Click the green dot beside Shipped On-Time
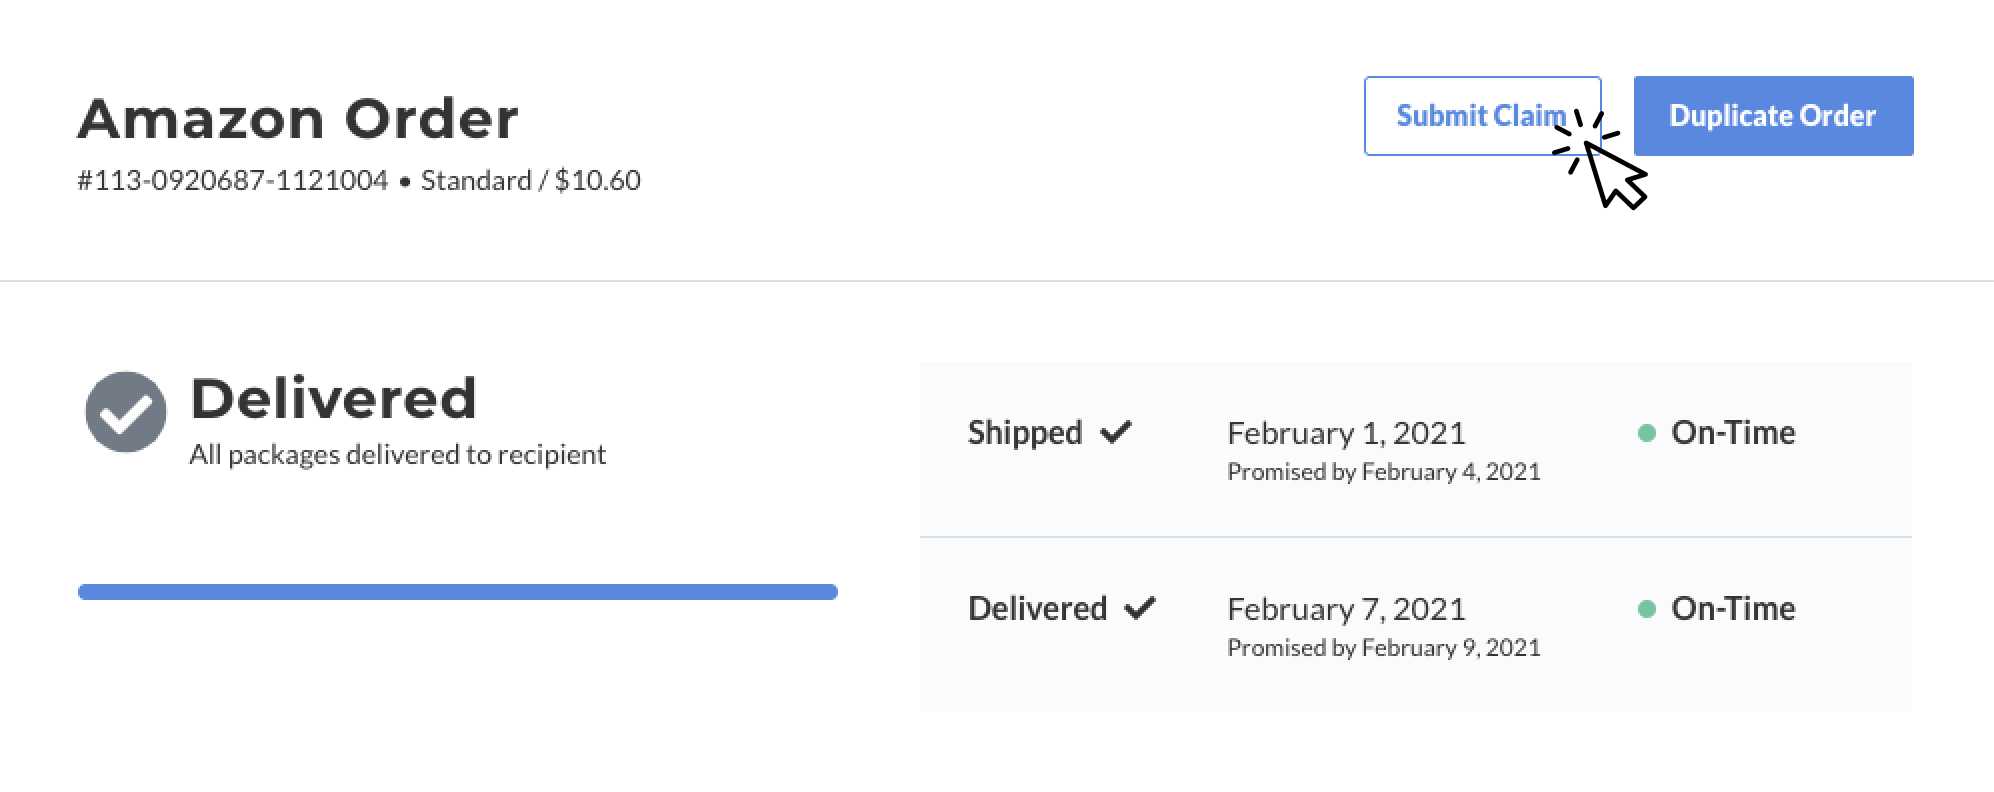The width and height of the screenshot is (1994, 792). [x=1646, y=433]
